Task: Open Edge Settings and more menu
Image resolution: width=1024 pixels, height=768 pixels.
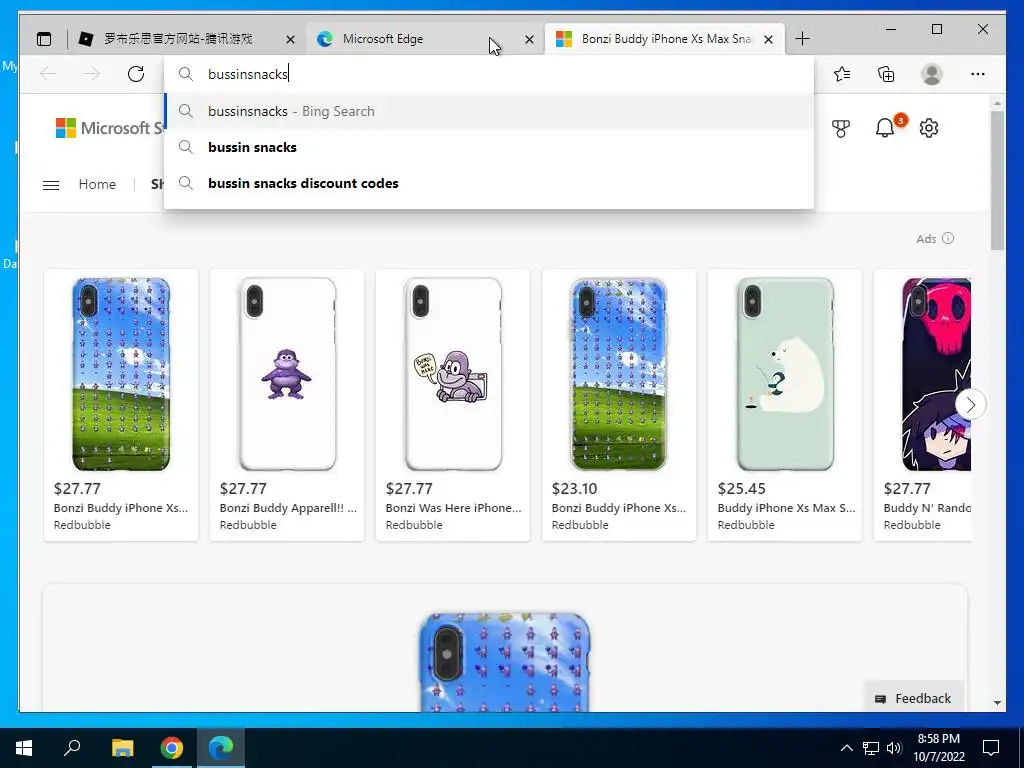Action: 978,74
